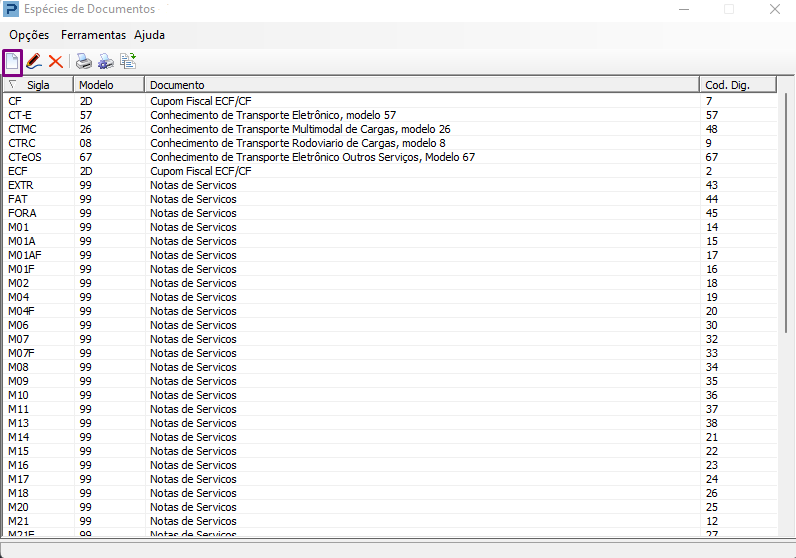Open the Ajuda menu
This screenshot has height=558, width=796.
(x=149, y=35)
